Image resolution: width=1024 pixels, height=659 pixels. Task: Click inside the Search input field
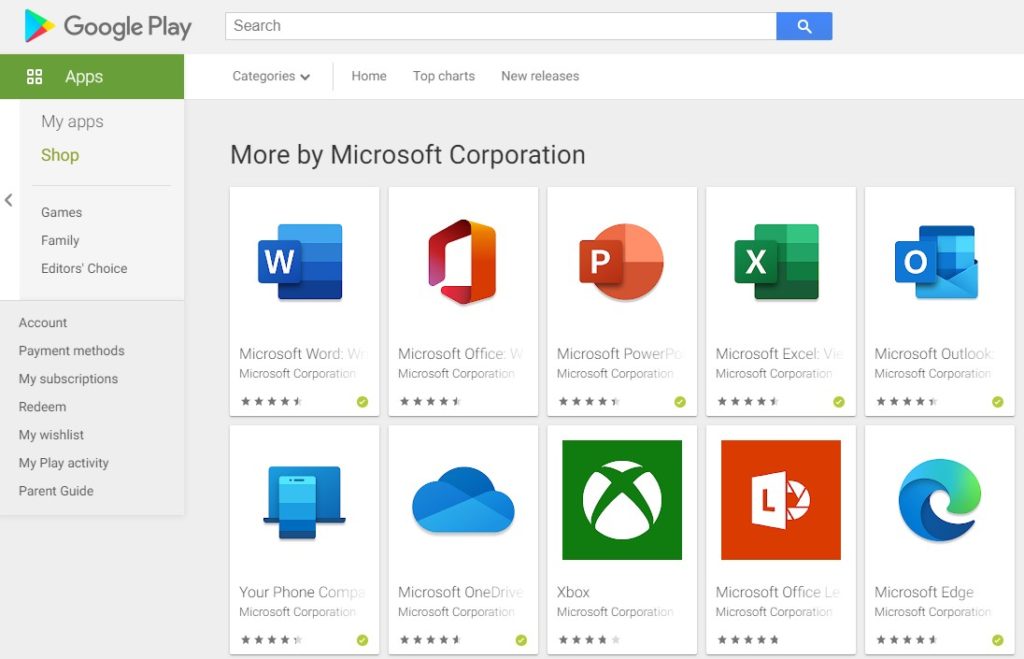click(x=500, y=26)
